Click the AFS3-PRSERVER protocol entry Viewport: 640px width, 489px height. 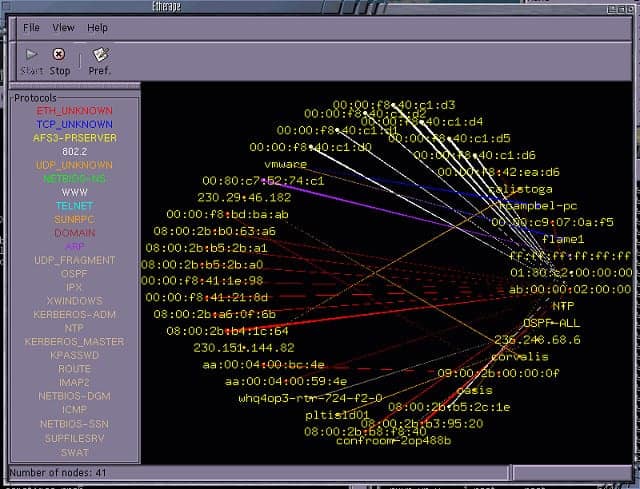click(x=75, y=138)
